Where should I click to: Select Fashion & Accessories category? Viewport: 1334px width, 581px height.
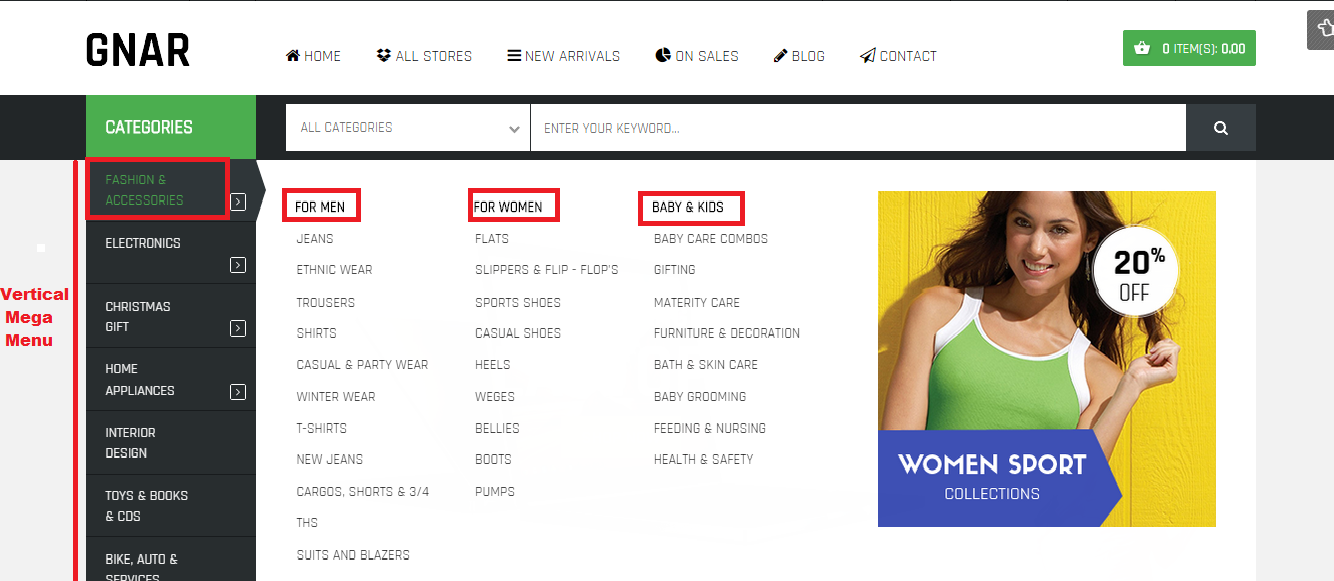pyautogui.click(x=145, y=190)
